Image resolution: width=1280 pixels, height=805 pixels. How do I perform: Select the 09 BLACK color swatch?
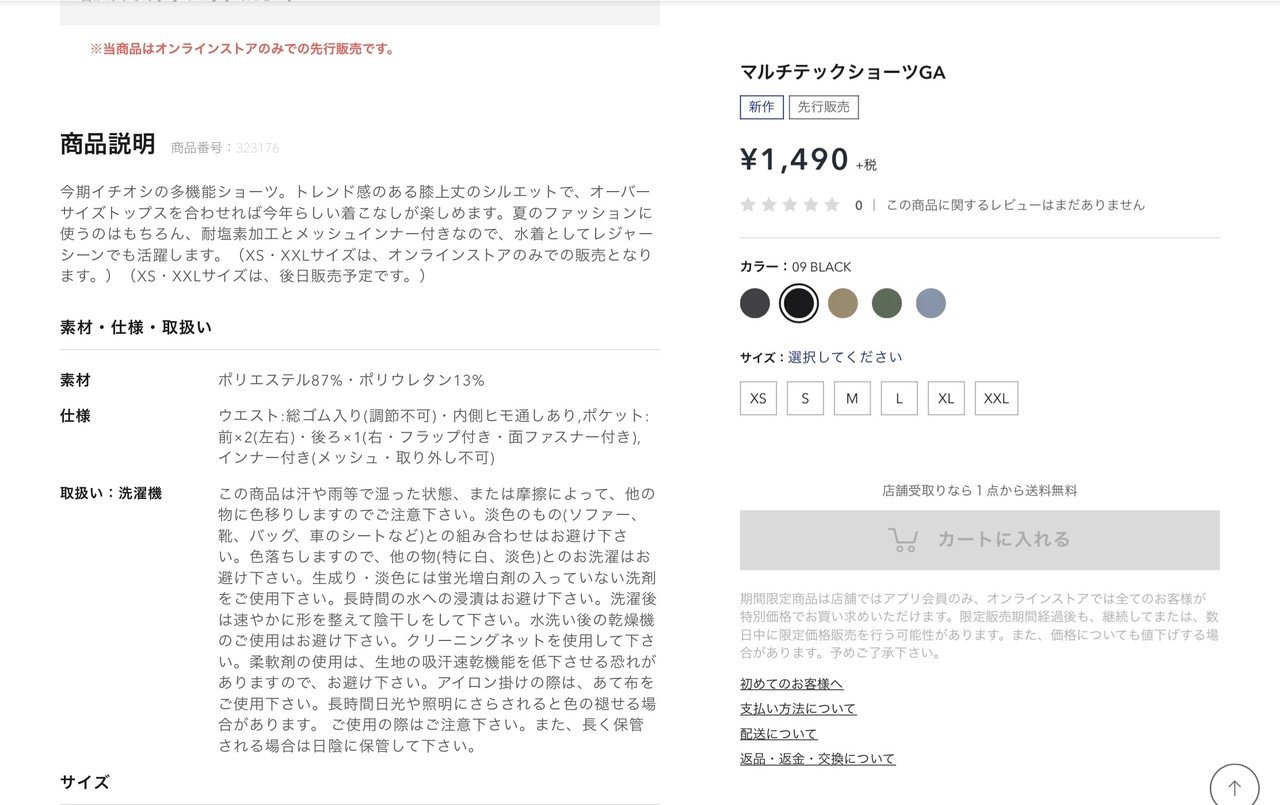click(798, 302)
